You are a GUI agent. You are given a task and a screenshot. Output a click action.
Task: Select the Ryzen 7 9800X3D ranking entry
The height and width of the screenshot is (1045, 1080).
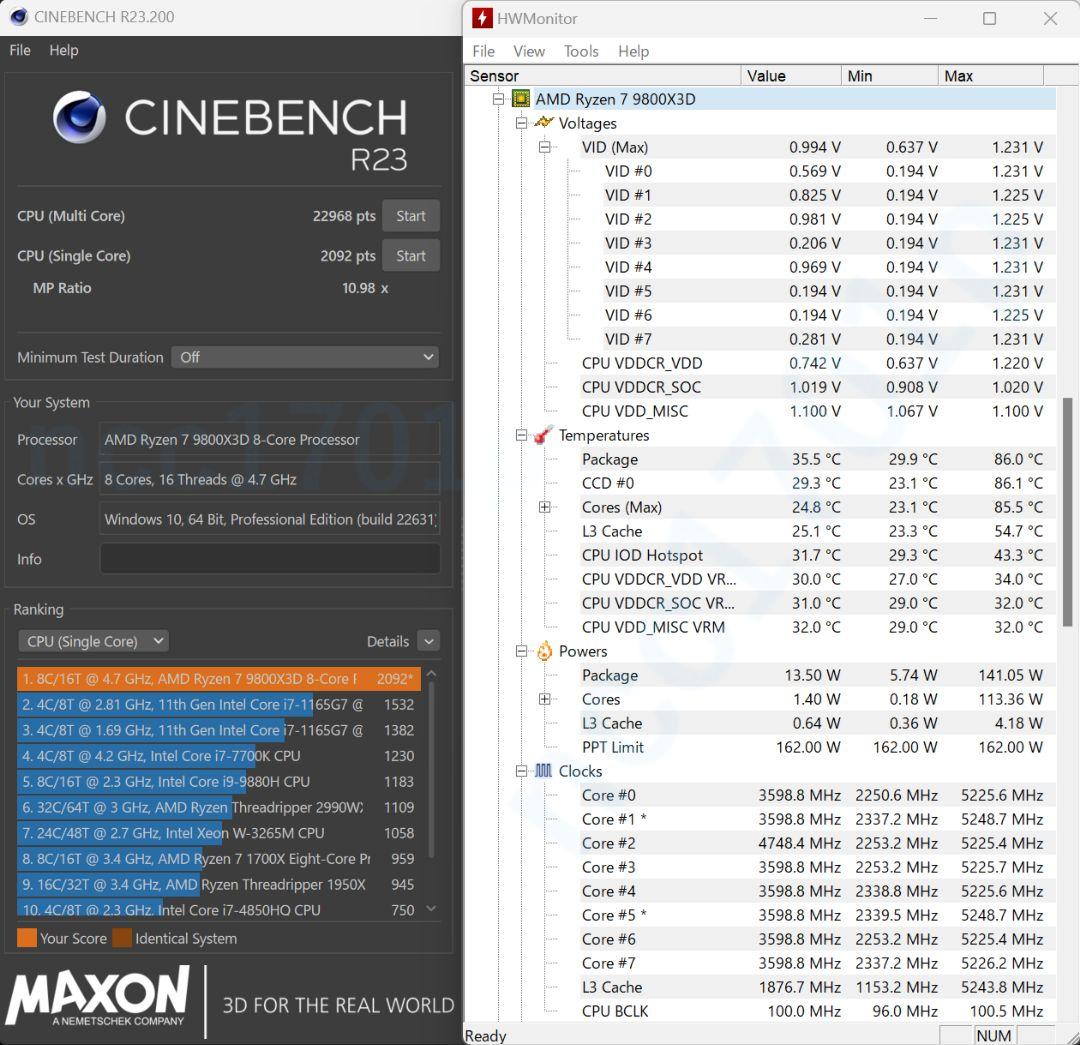coord(218,679)
